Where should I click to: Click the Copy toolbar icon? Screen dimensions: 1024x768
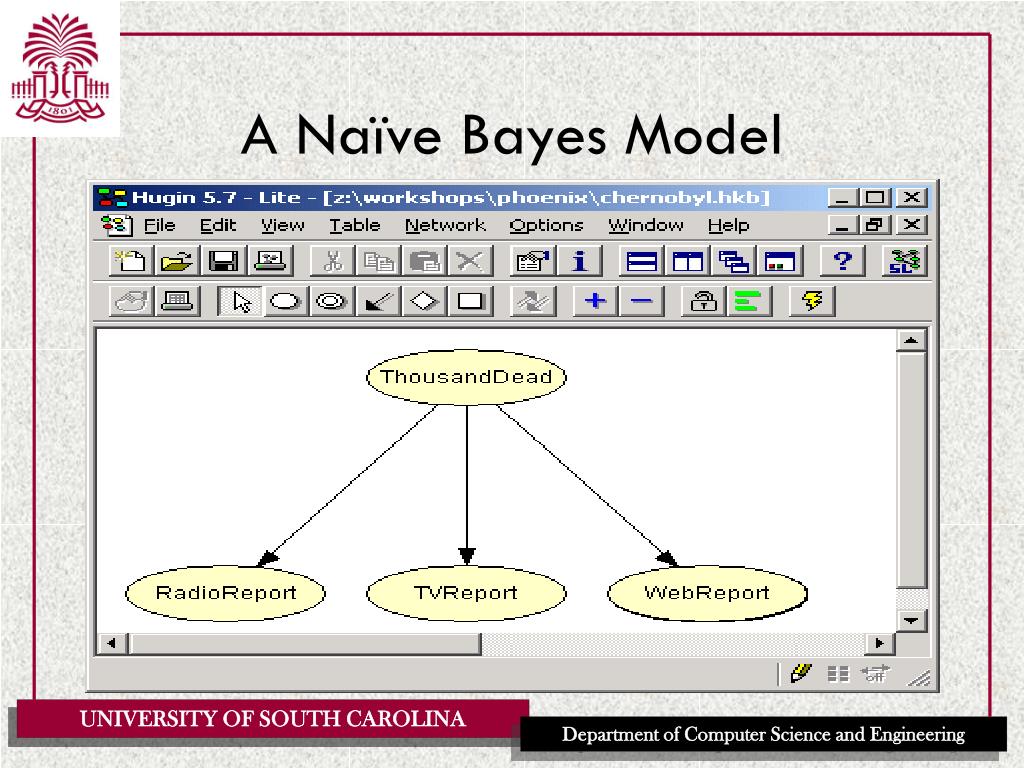click(378, 261)
